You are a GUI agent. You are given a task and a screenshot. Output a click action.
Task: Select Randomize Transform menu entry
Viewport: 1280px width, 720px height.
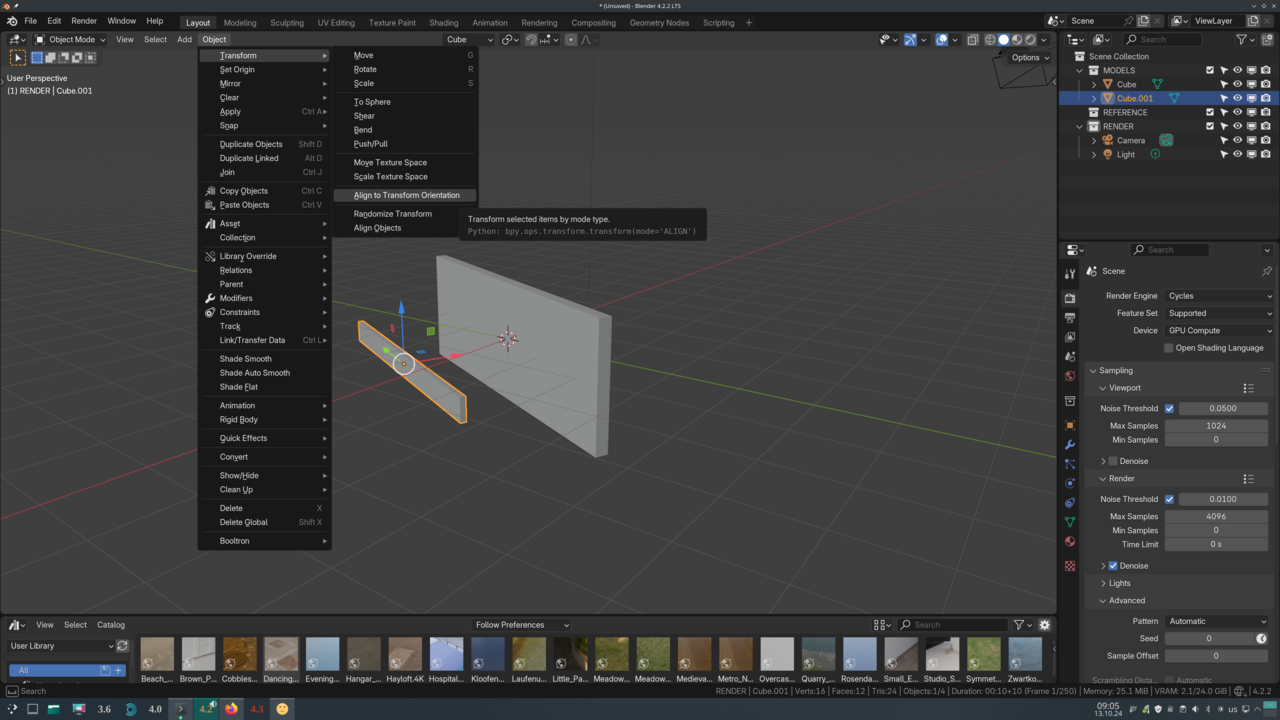pos(405,214)
